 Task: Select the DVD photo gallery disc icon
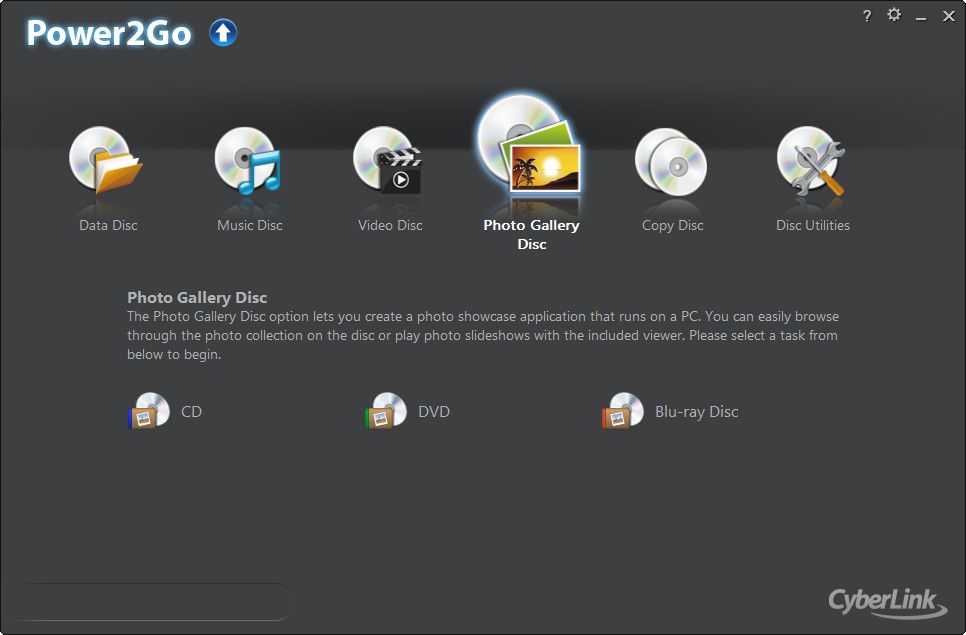click(x=386, y=411)
